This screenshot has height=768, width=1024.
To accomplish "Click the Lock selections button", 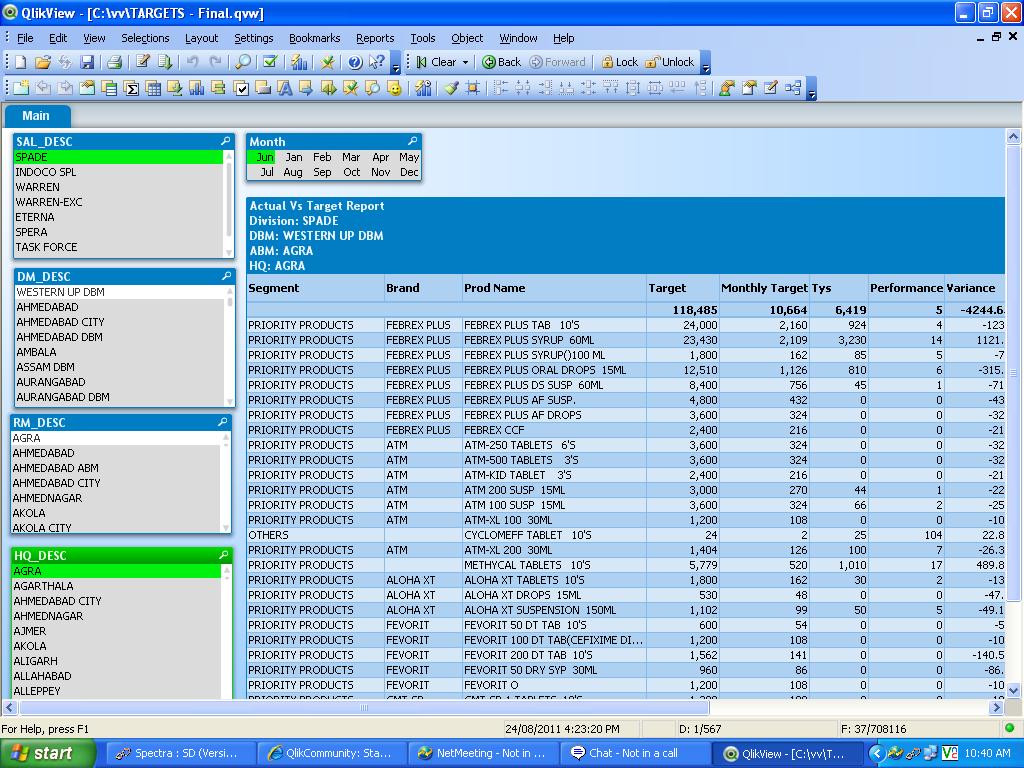I will tap(619, 62).
